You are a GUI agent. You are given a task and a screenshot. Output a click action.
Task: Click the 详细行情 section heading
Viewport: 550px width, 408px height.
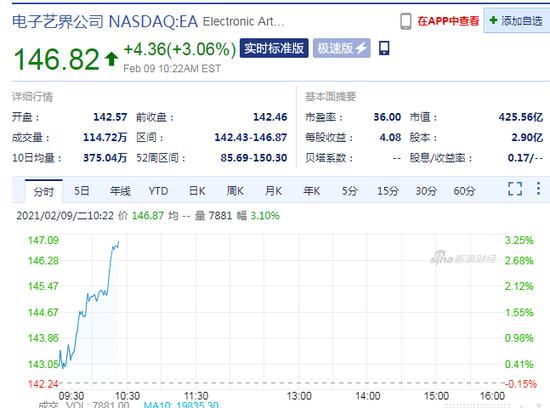click(x=32, y=96)
